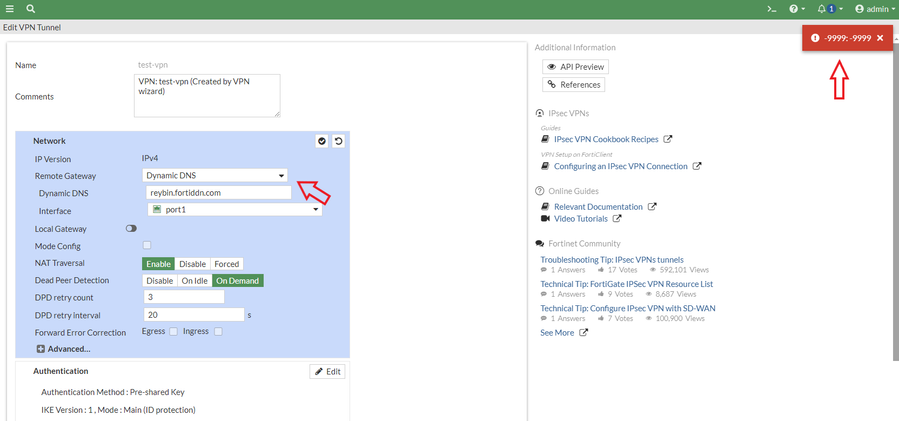Click external link icon beside Cookbook Recipes
Screen dimensions: 899x421
[x=668, y=139]
